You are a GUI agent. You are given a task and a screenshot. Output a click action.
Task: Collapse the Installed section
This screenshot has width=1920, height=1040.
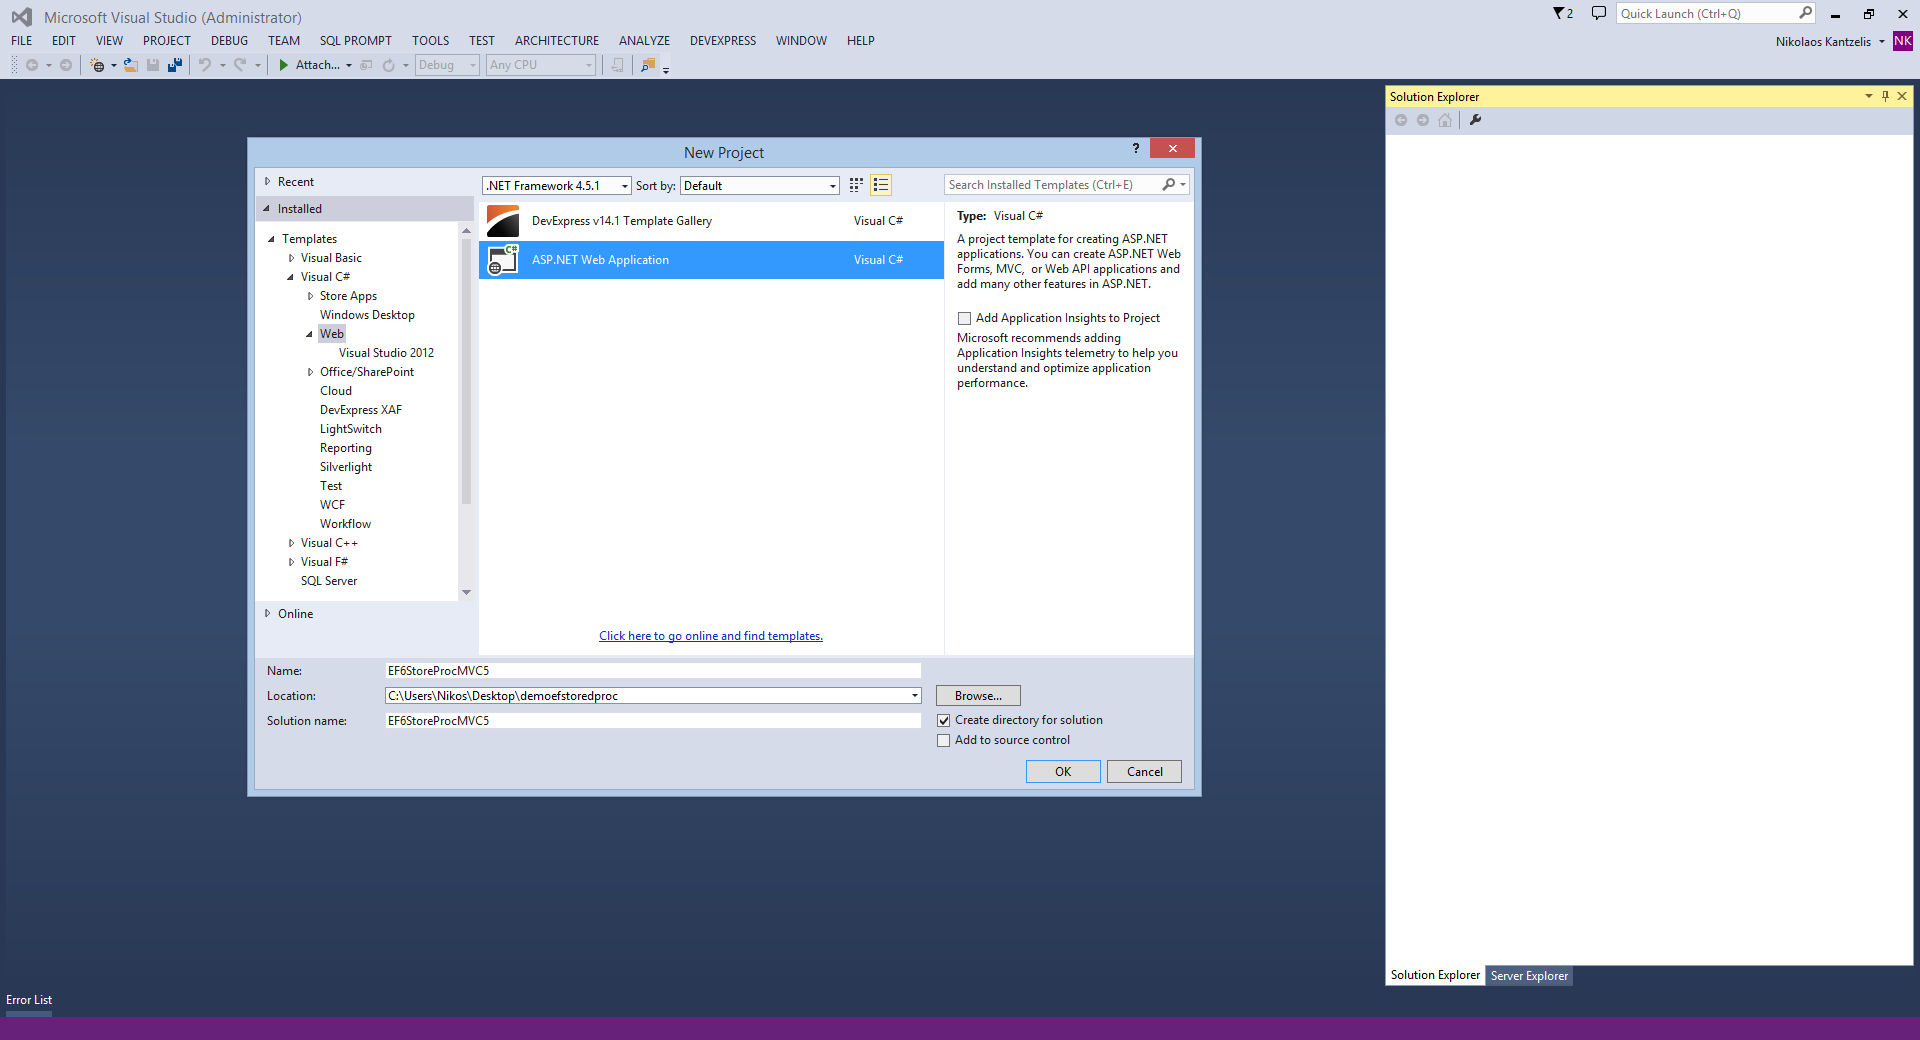266,209
